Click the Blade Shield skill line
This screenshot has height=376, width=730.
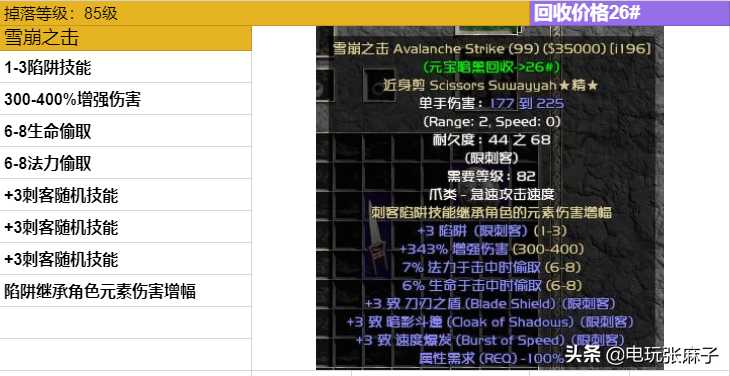coord(491,304)
